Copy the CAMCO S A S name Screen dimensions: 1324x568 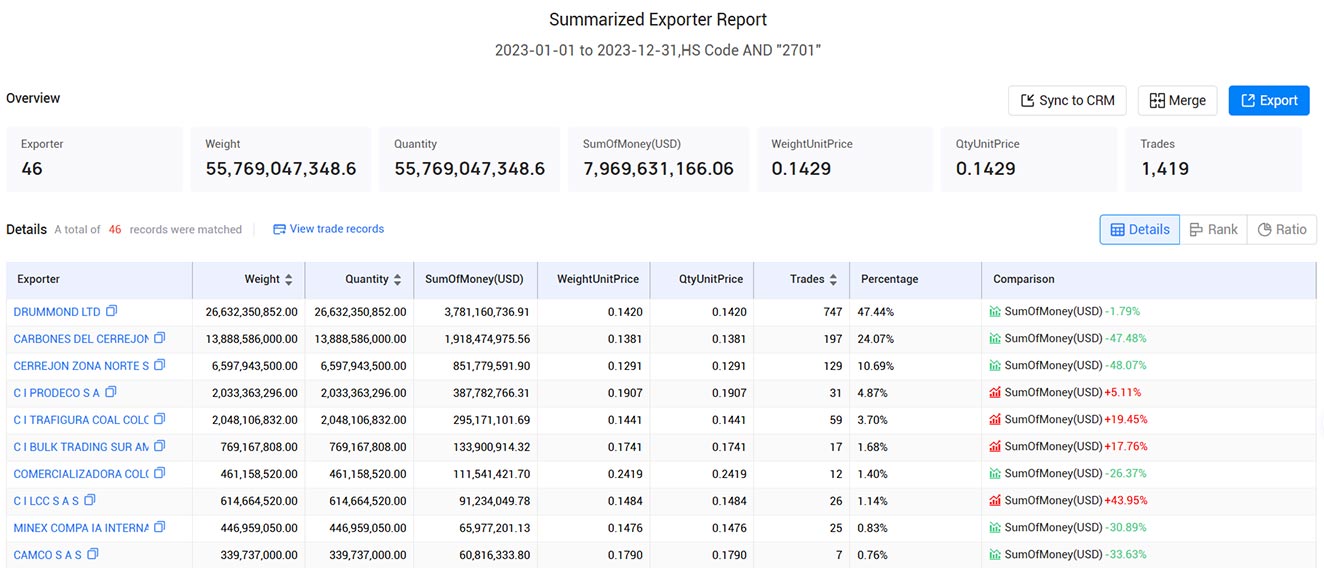[x=93, y=554]
